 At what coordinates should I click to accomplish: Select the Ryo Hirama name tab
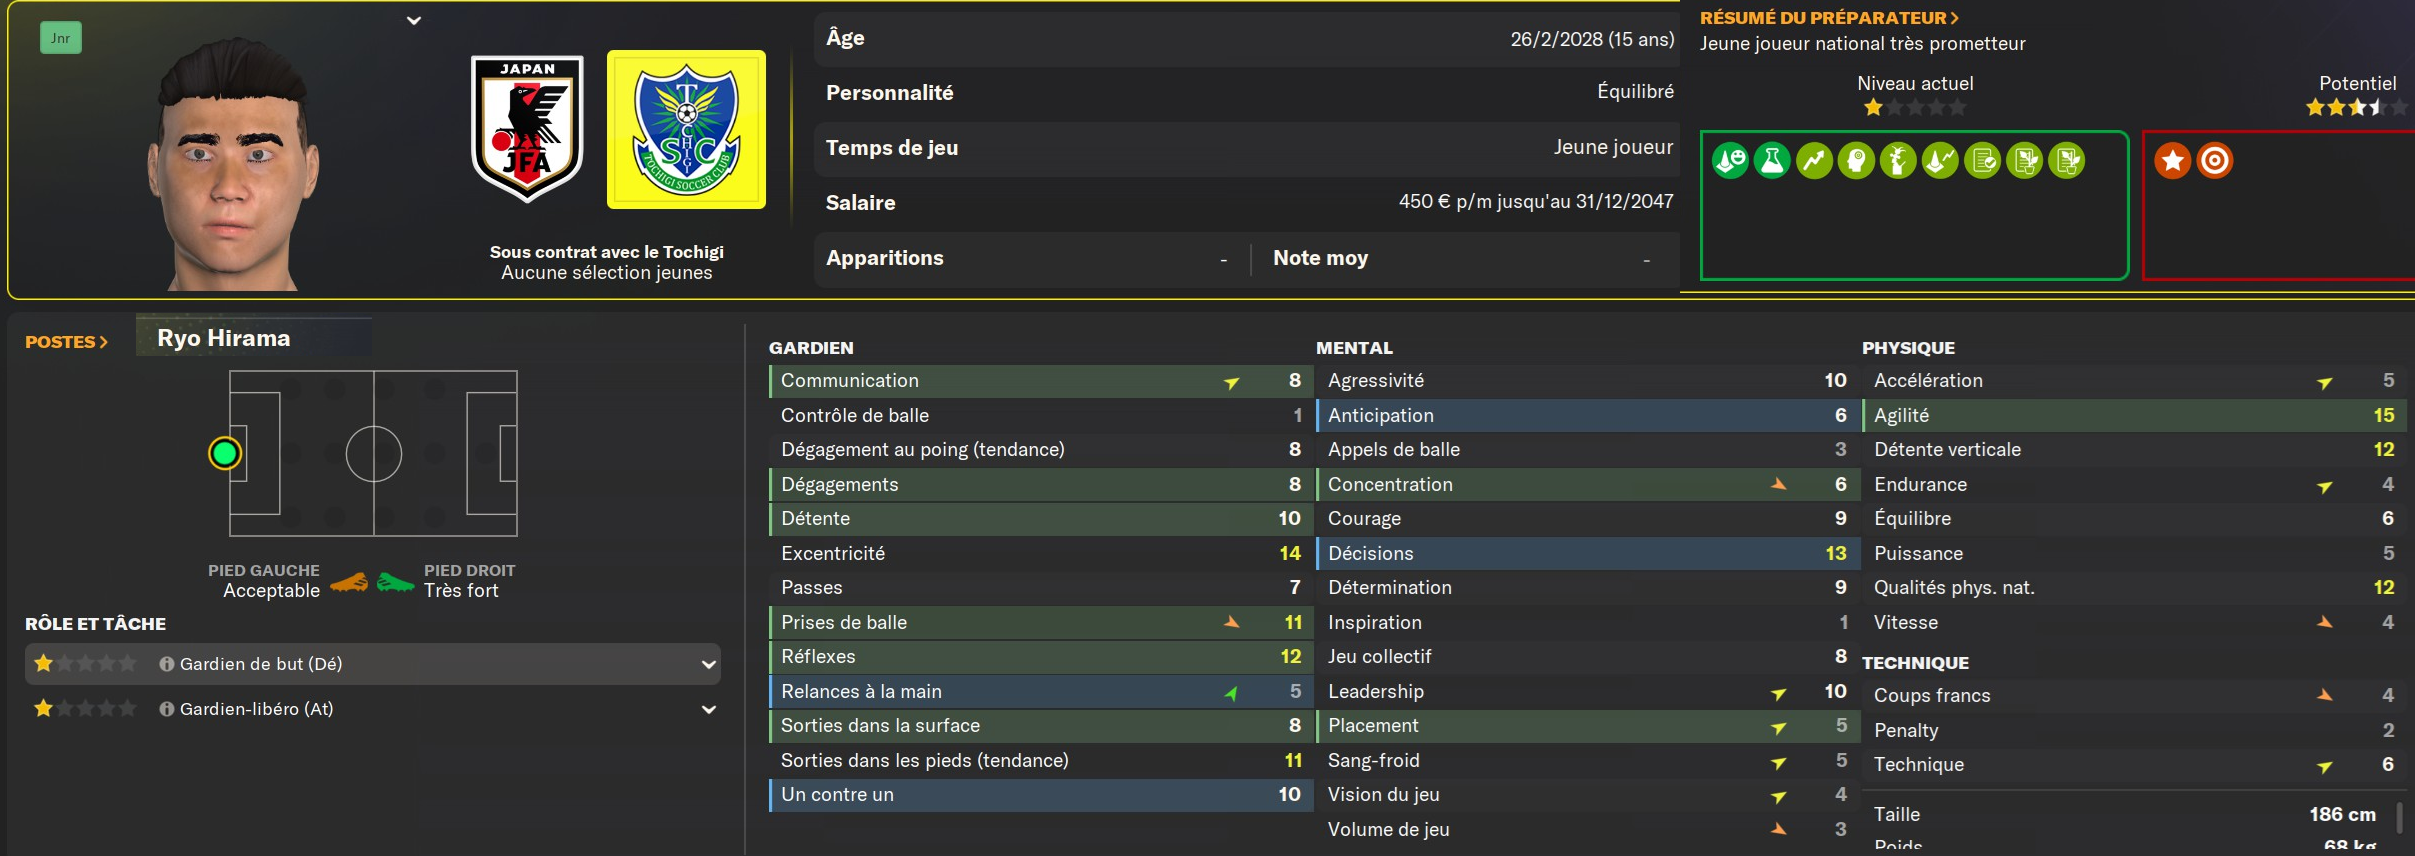[224, 338]
